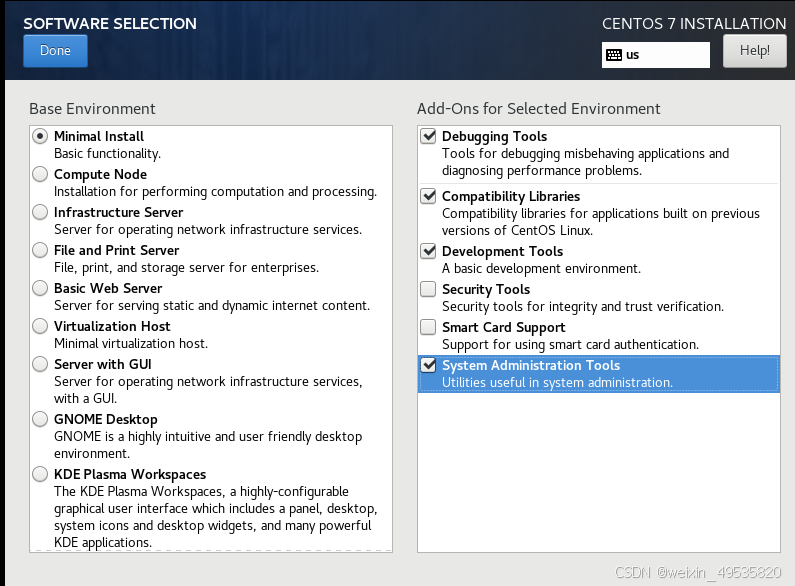Toggle the System Administration Tools checkbox
This screenshot has height=586, width=795.
428,365
